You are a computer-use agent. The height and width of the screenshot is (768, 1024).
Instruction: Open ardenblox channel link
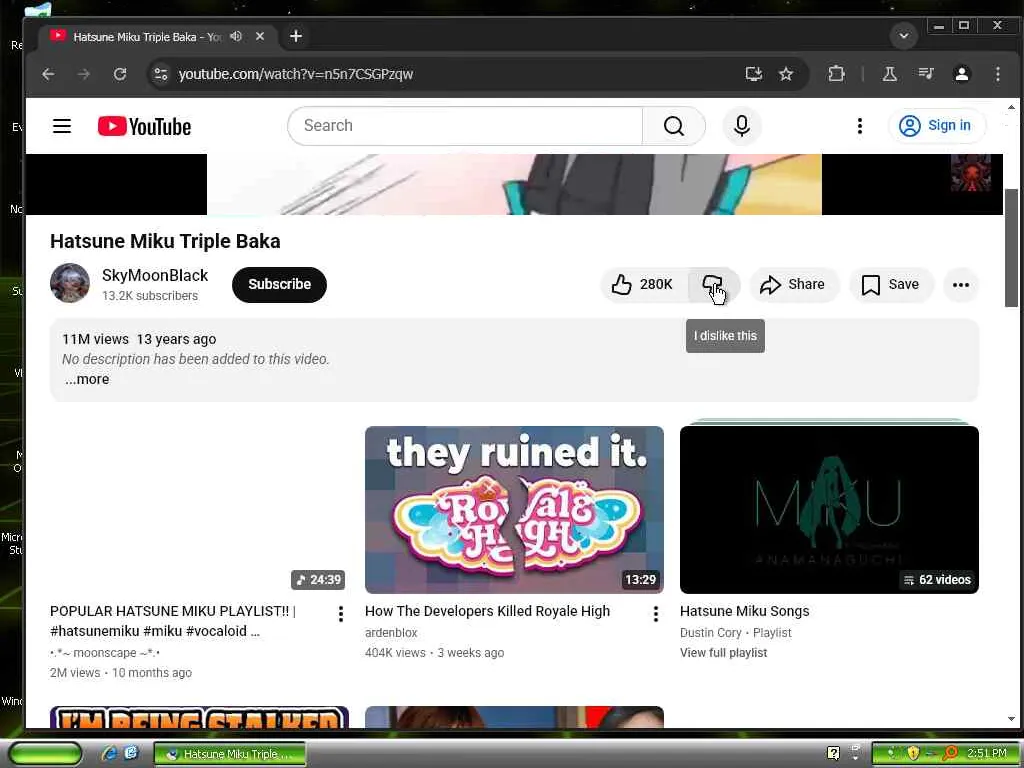[x=391, y=633]
